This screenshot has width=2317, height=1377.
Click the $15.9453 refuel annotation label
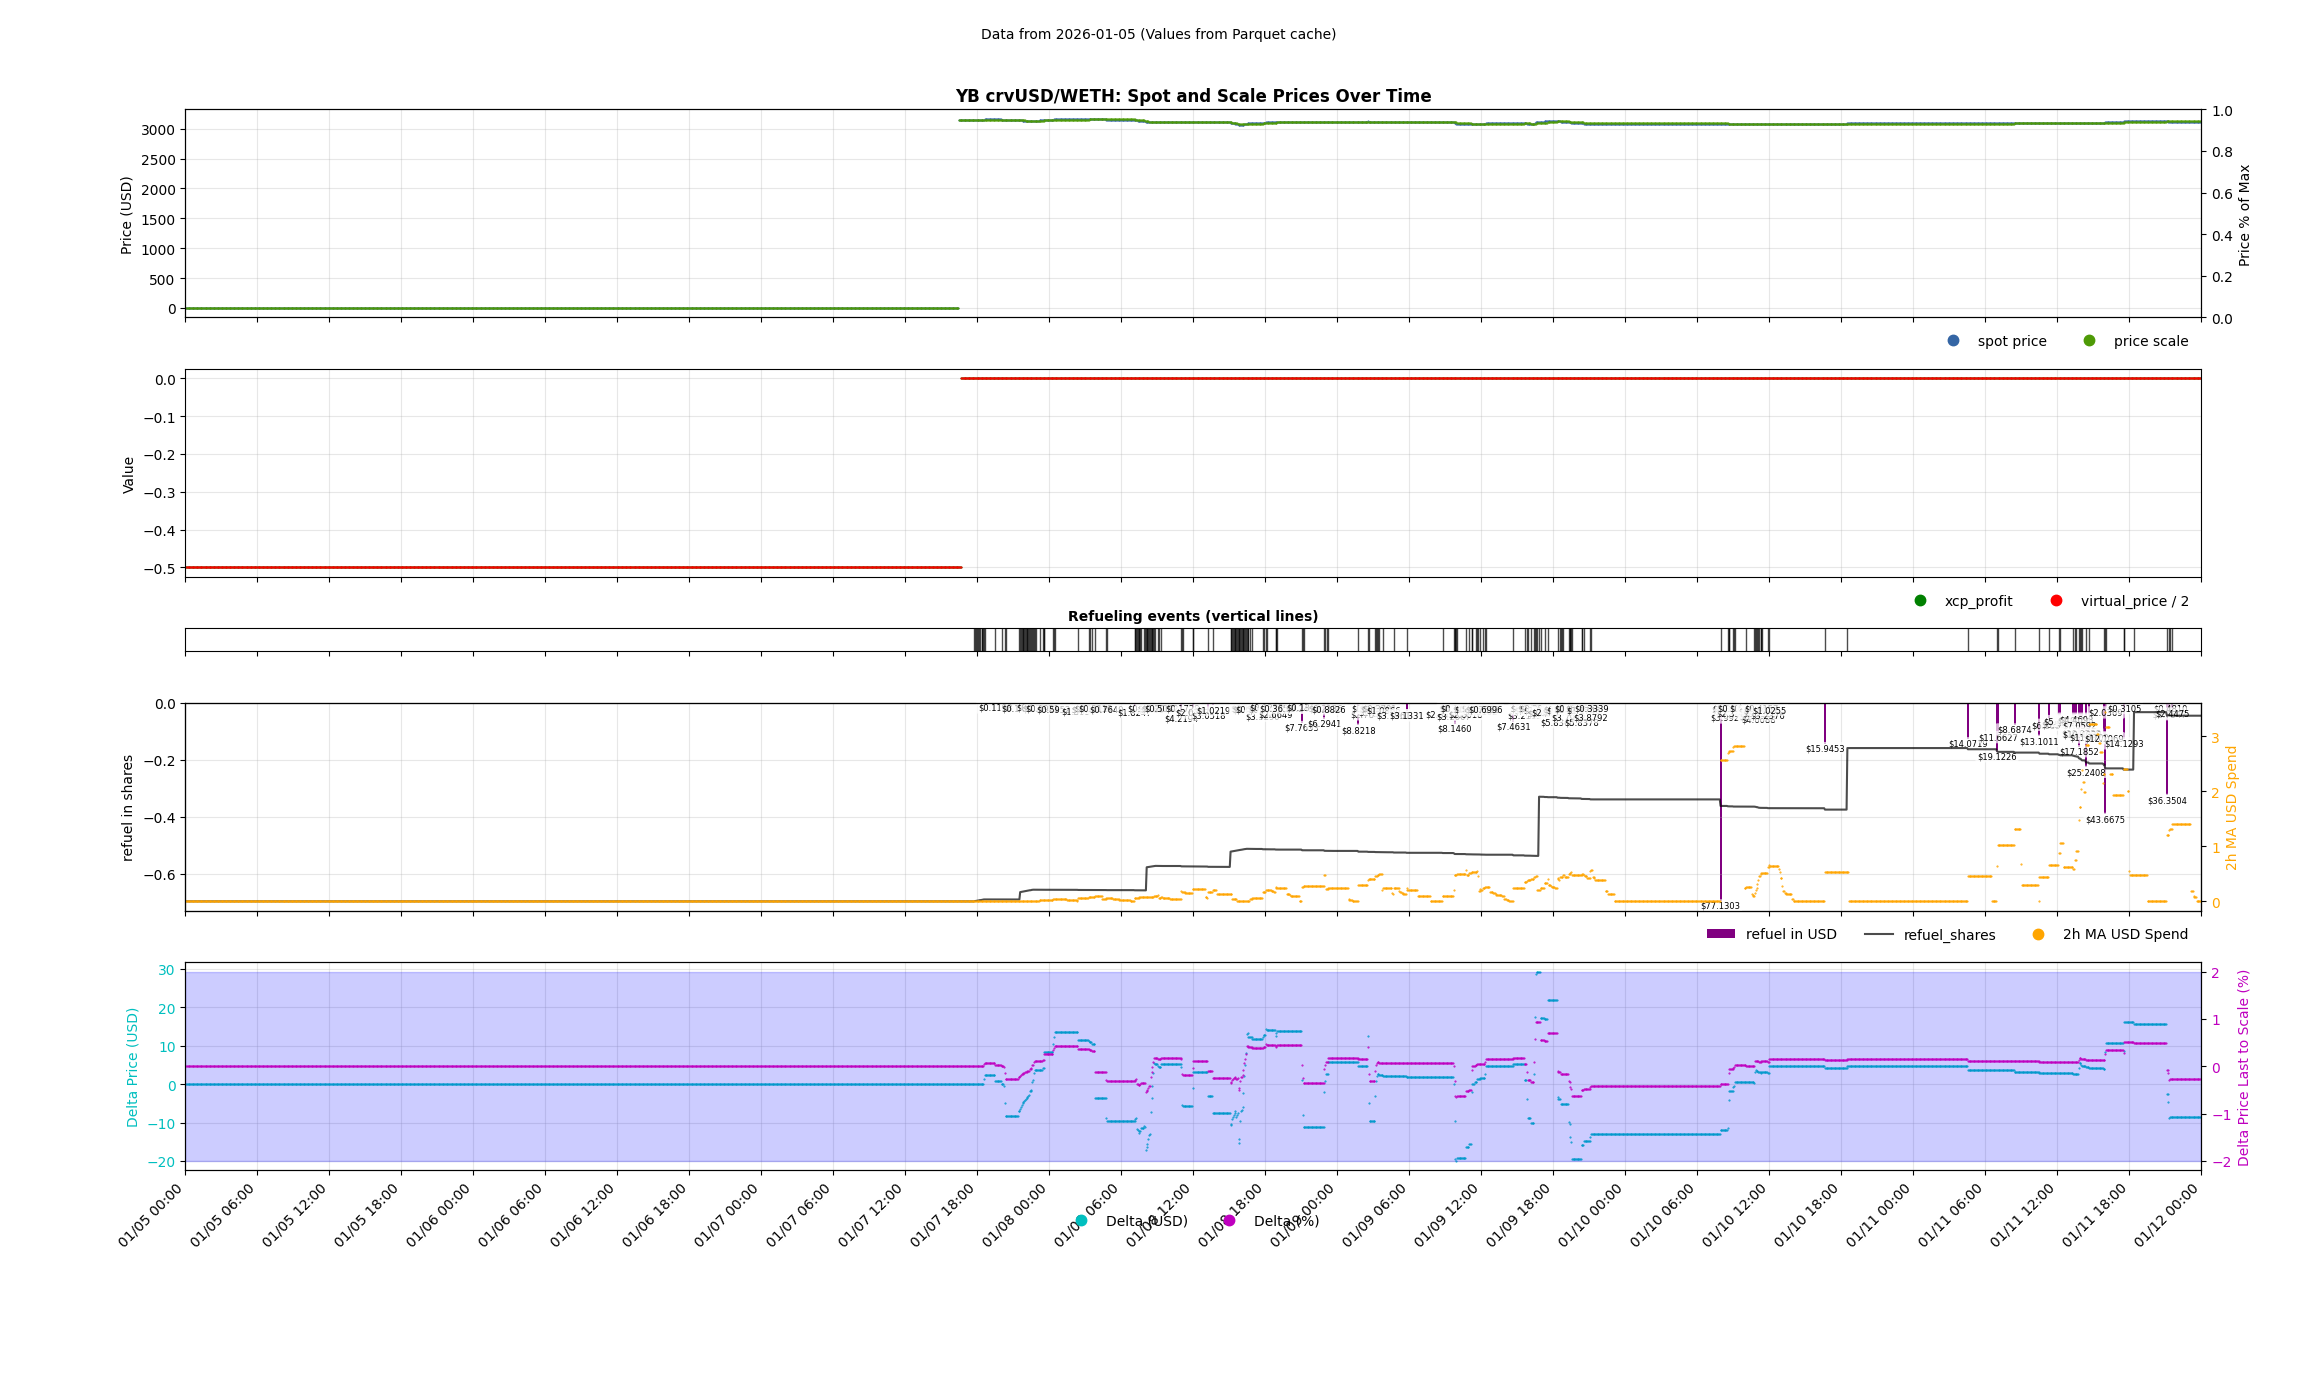[1825, 749]
